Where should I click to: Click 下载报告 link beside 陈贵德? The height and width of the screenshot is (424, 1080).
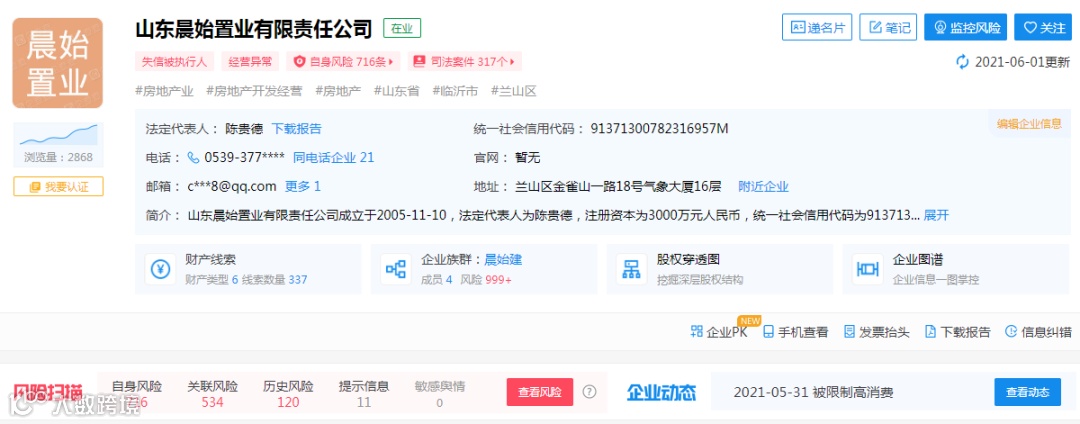(296, 129)
